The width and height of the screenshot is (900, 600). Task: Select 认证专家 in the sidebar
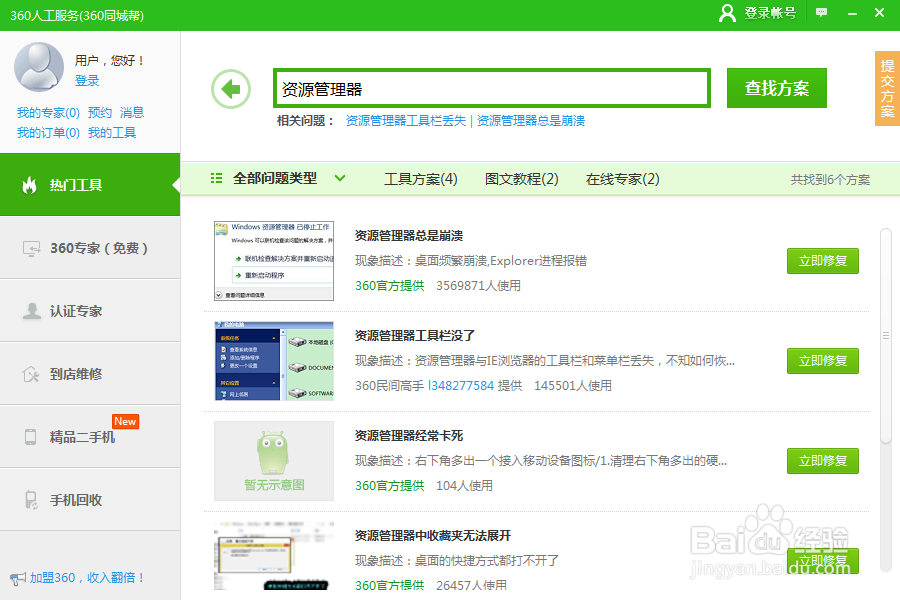90,311
